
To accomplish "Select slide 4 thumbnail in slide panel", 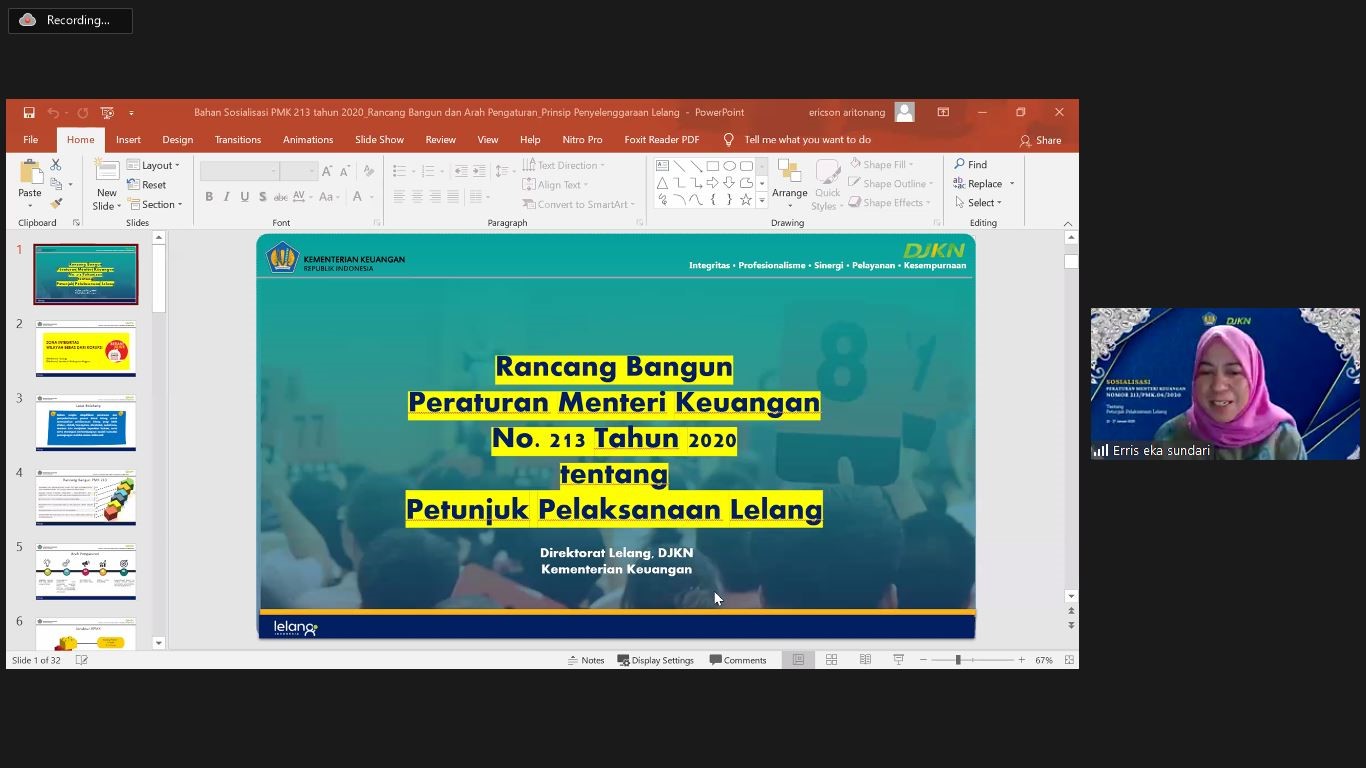I will 86,497.
